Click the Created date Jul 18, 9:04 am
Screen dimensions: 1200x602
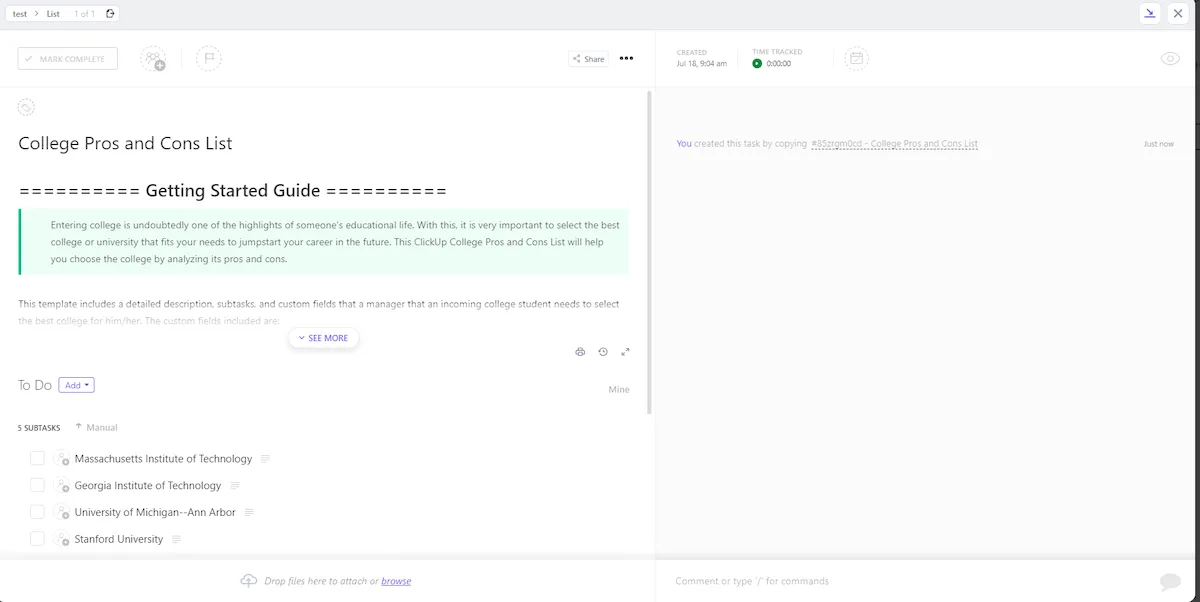[x=701, y=63]
